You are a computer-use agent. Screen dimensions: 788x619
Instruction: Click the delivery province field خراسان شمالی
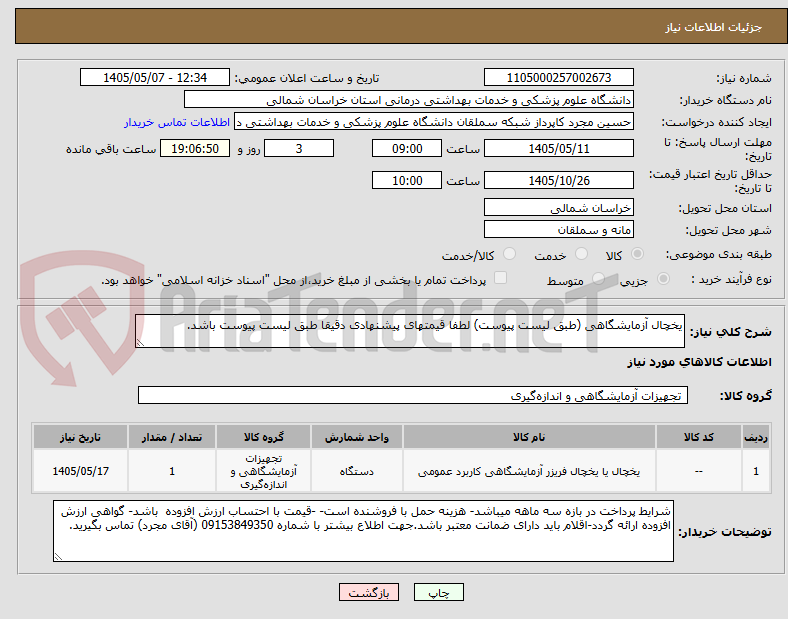[559, 208]
